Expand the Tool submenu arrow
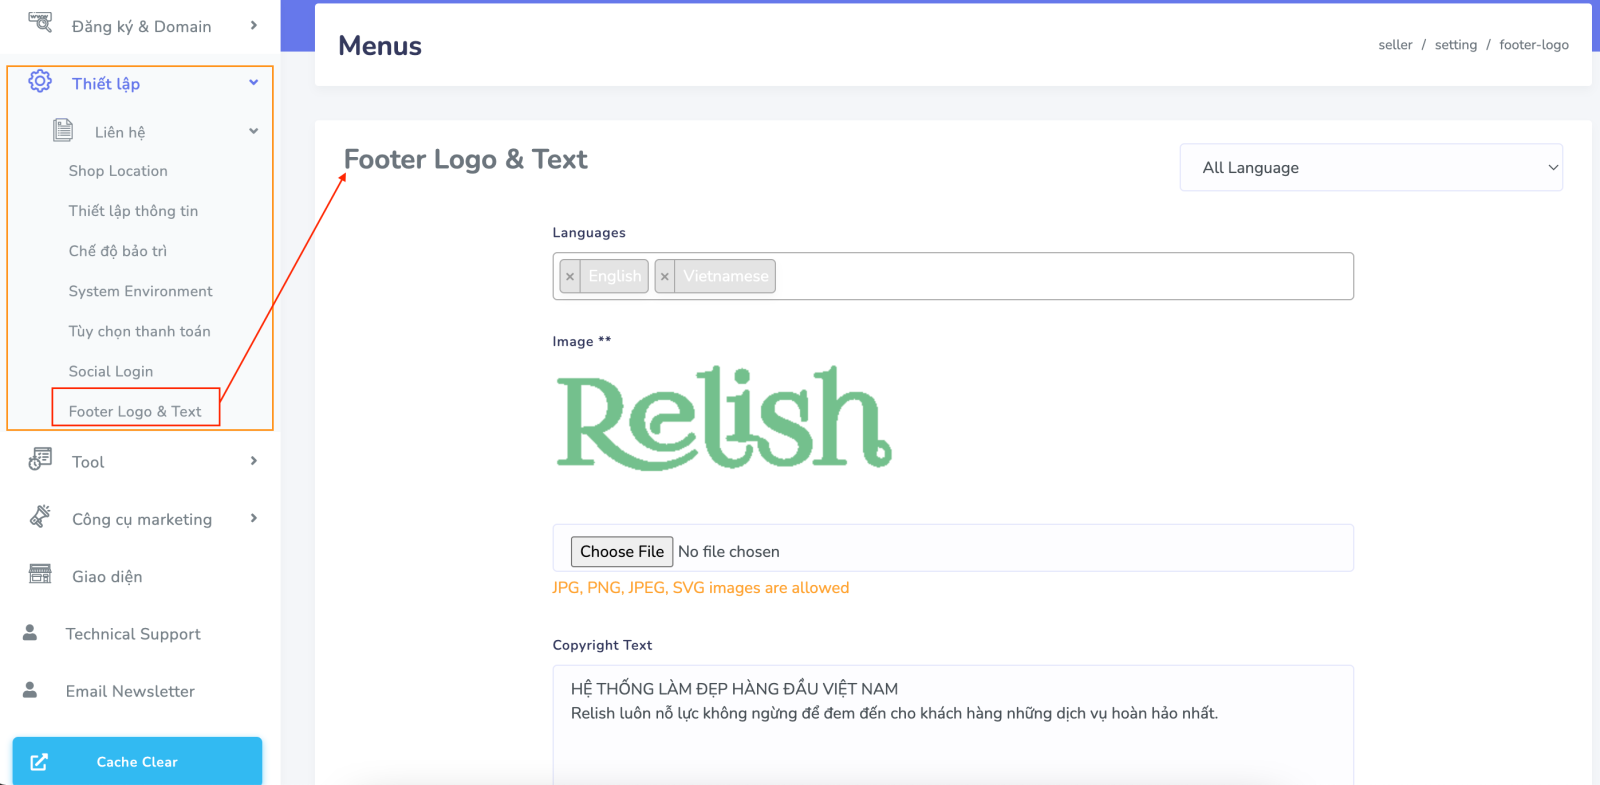 coord(253,461)
